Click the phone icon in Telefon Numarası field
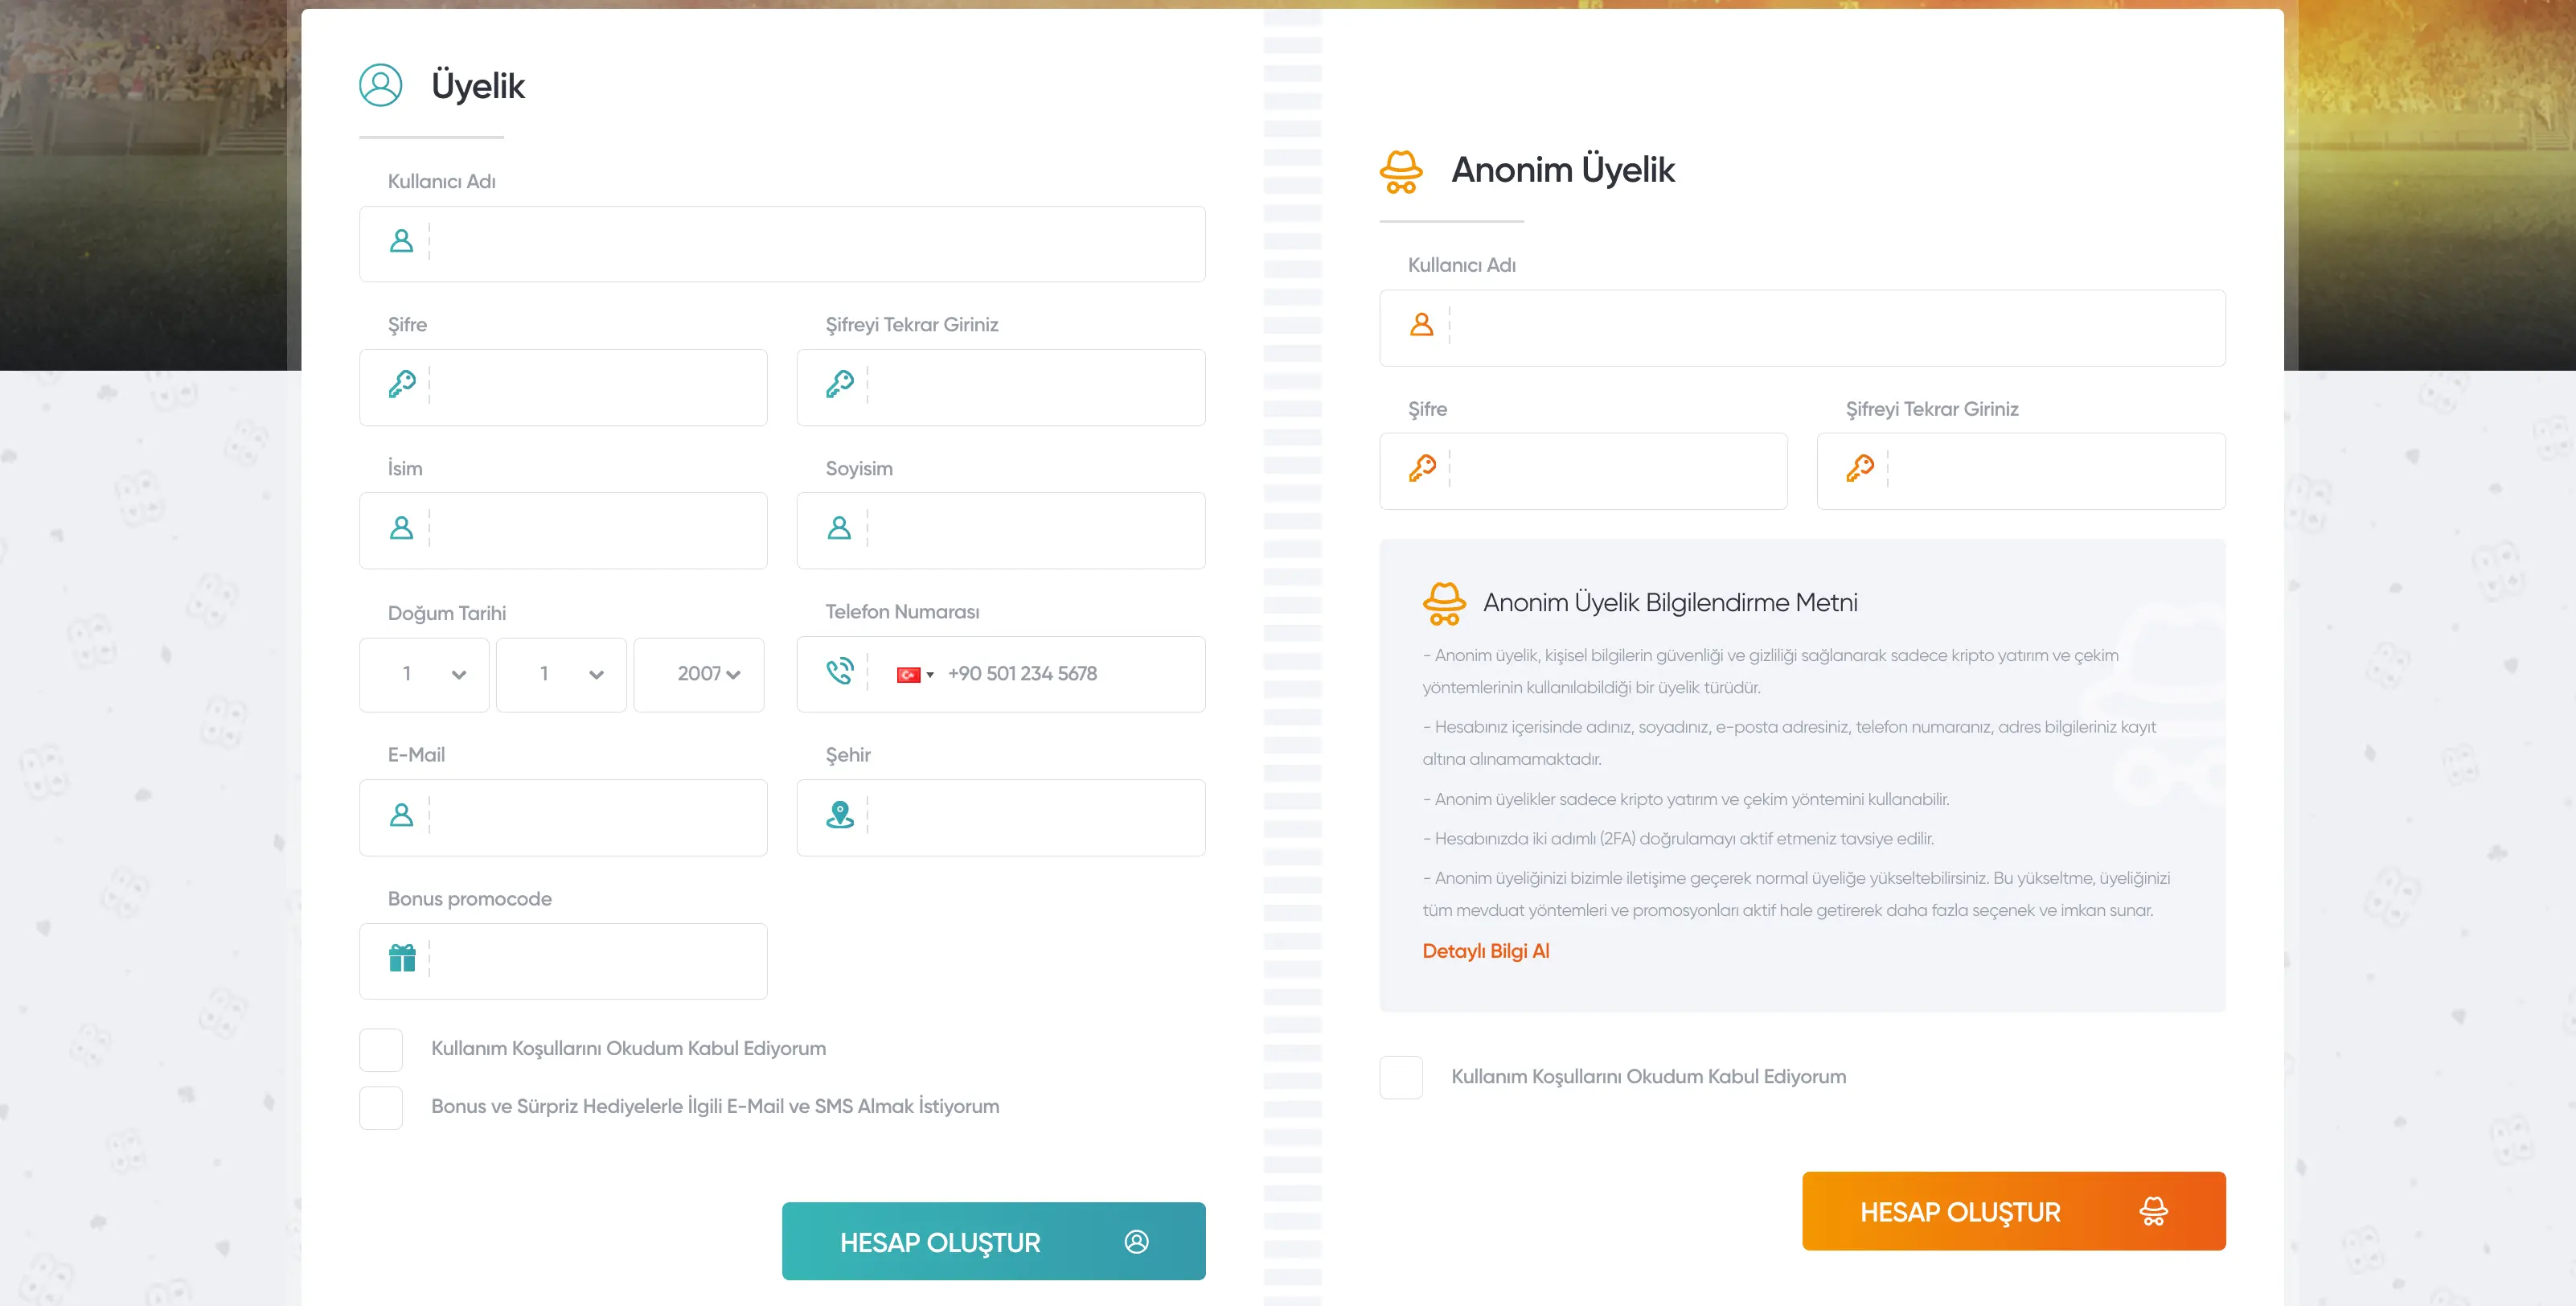 (x=840, y=672)
